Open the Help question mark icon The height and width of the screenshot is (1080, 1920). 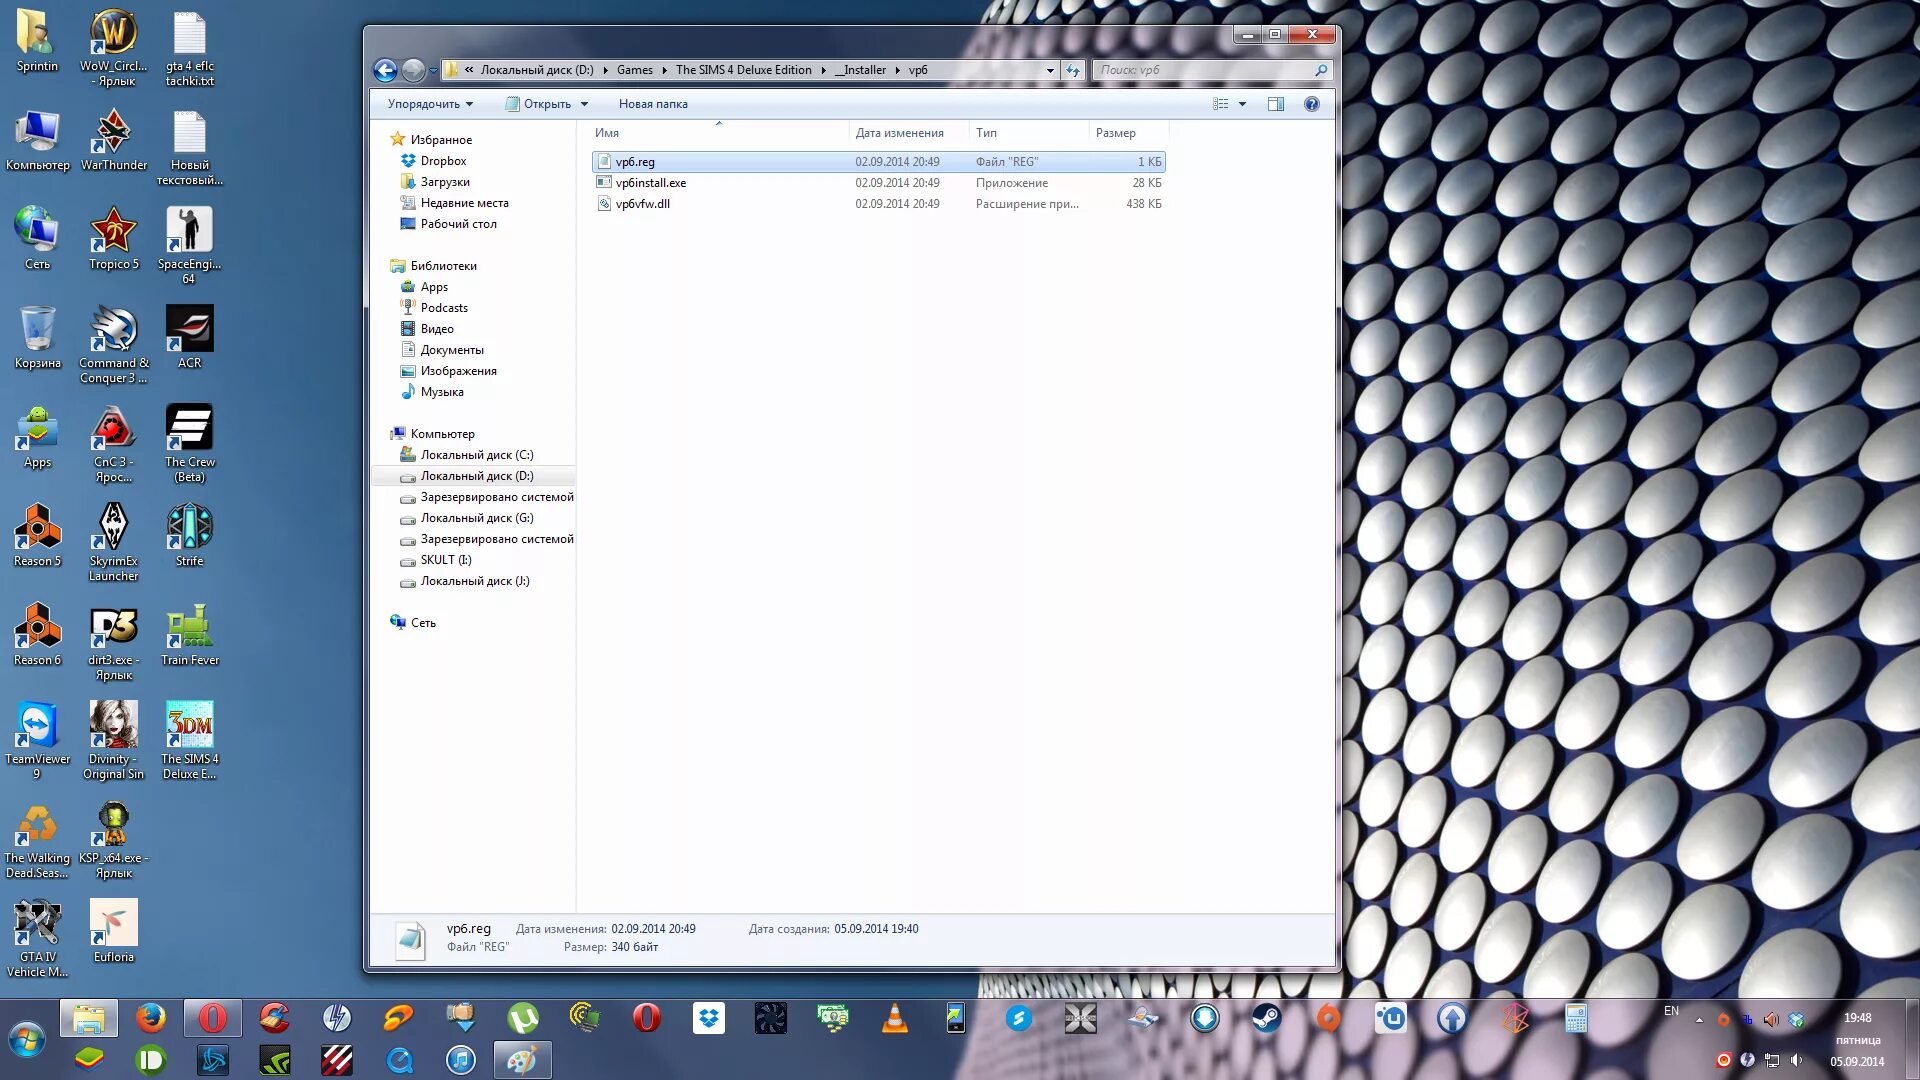1312,104
